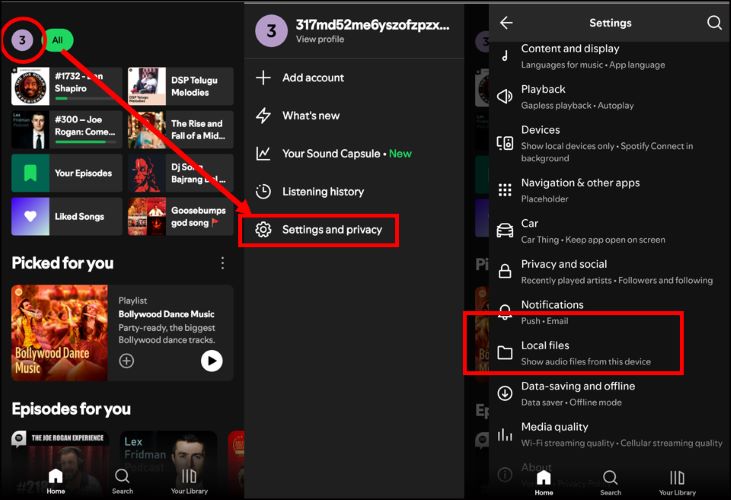
Task: Open Your Library tab in left screen
Action: 189,481
